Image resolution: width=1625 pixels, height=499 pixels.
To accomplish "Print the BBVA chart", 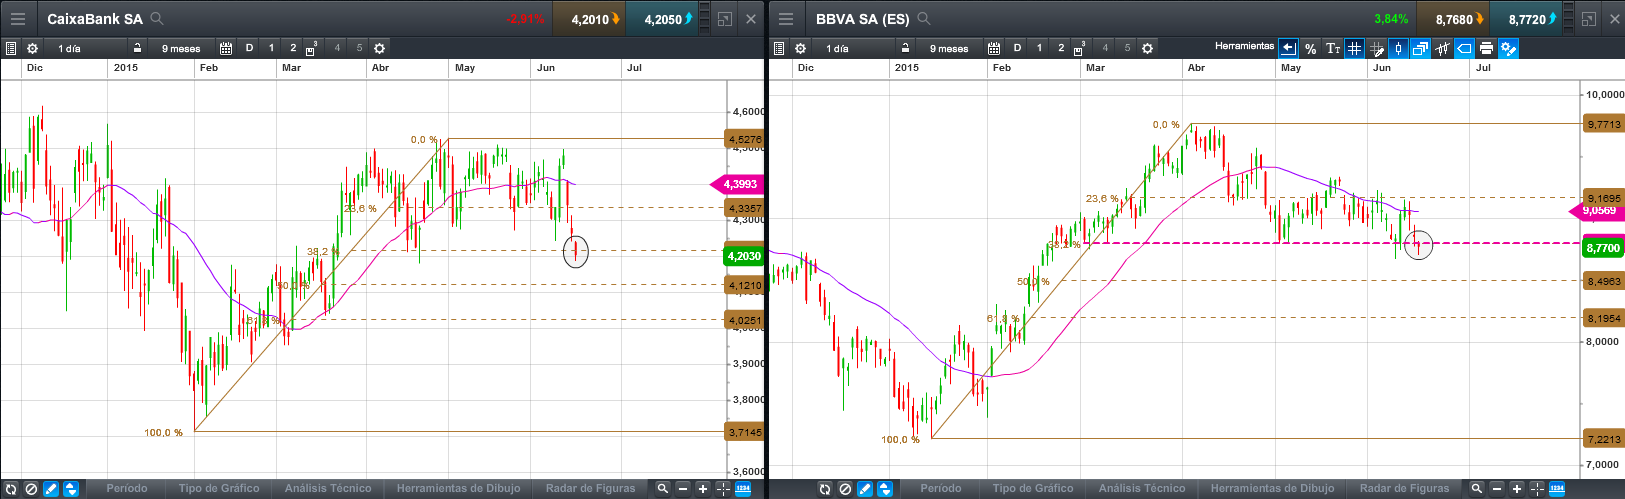I will pos(1486,48).
